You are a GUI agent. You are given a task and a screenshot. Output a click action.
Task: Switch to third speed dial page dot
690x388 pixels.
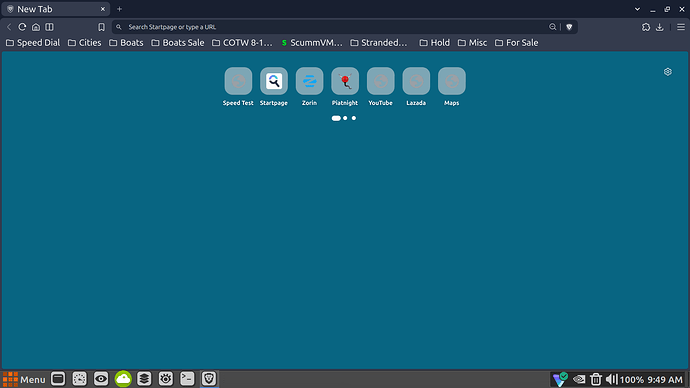354,118
